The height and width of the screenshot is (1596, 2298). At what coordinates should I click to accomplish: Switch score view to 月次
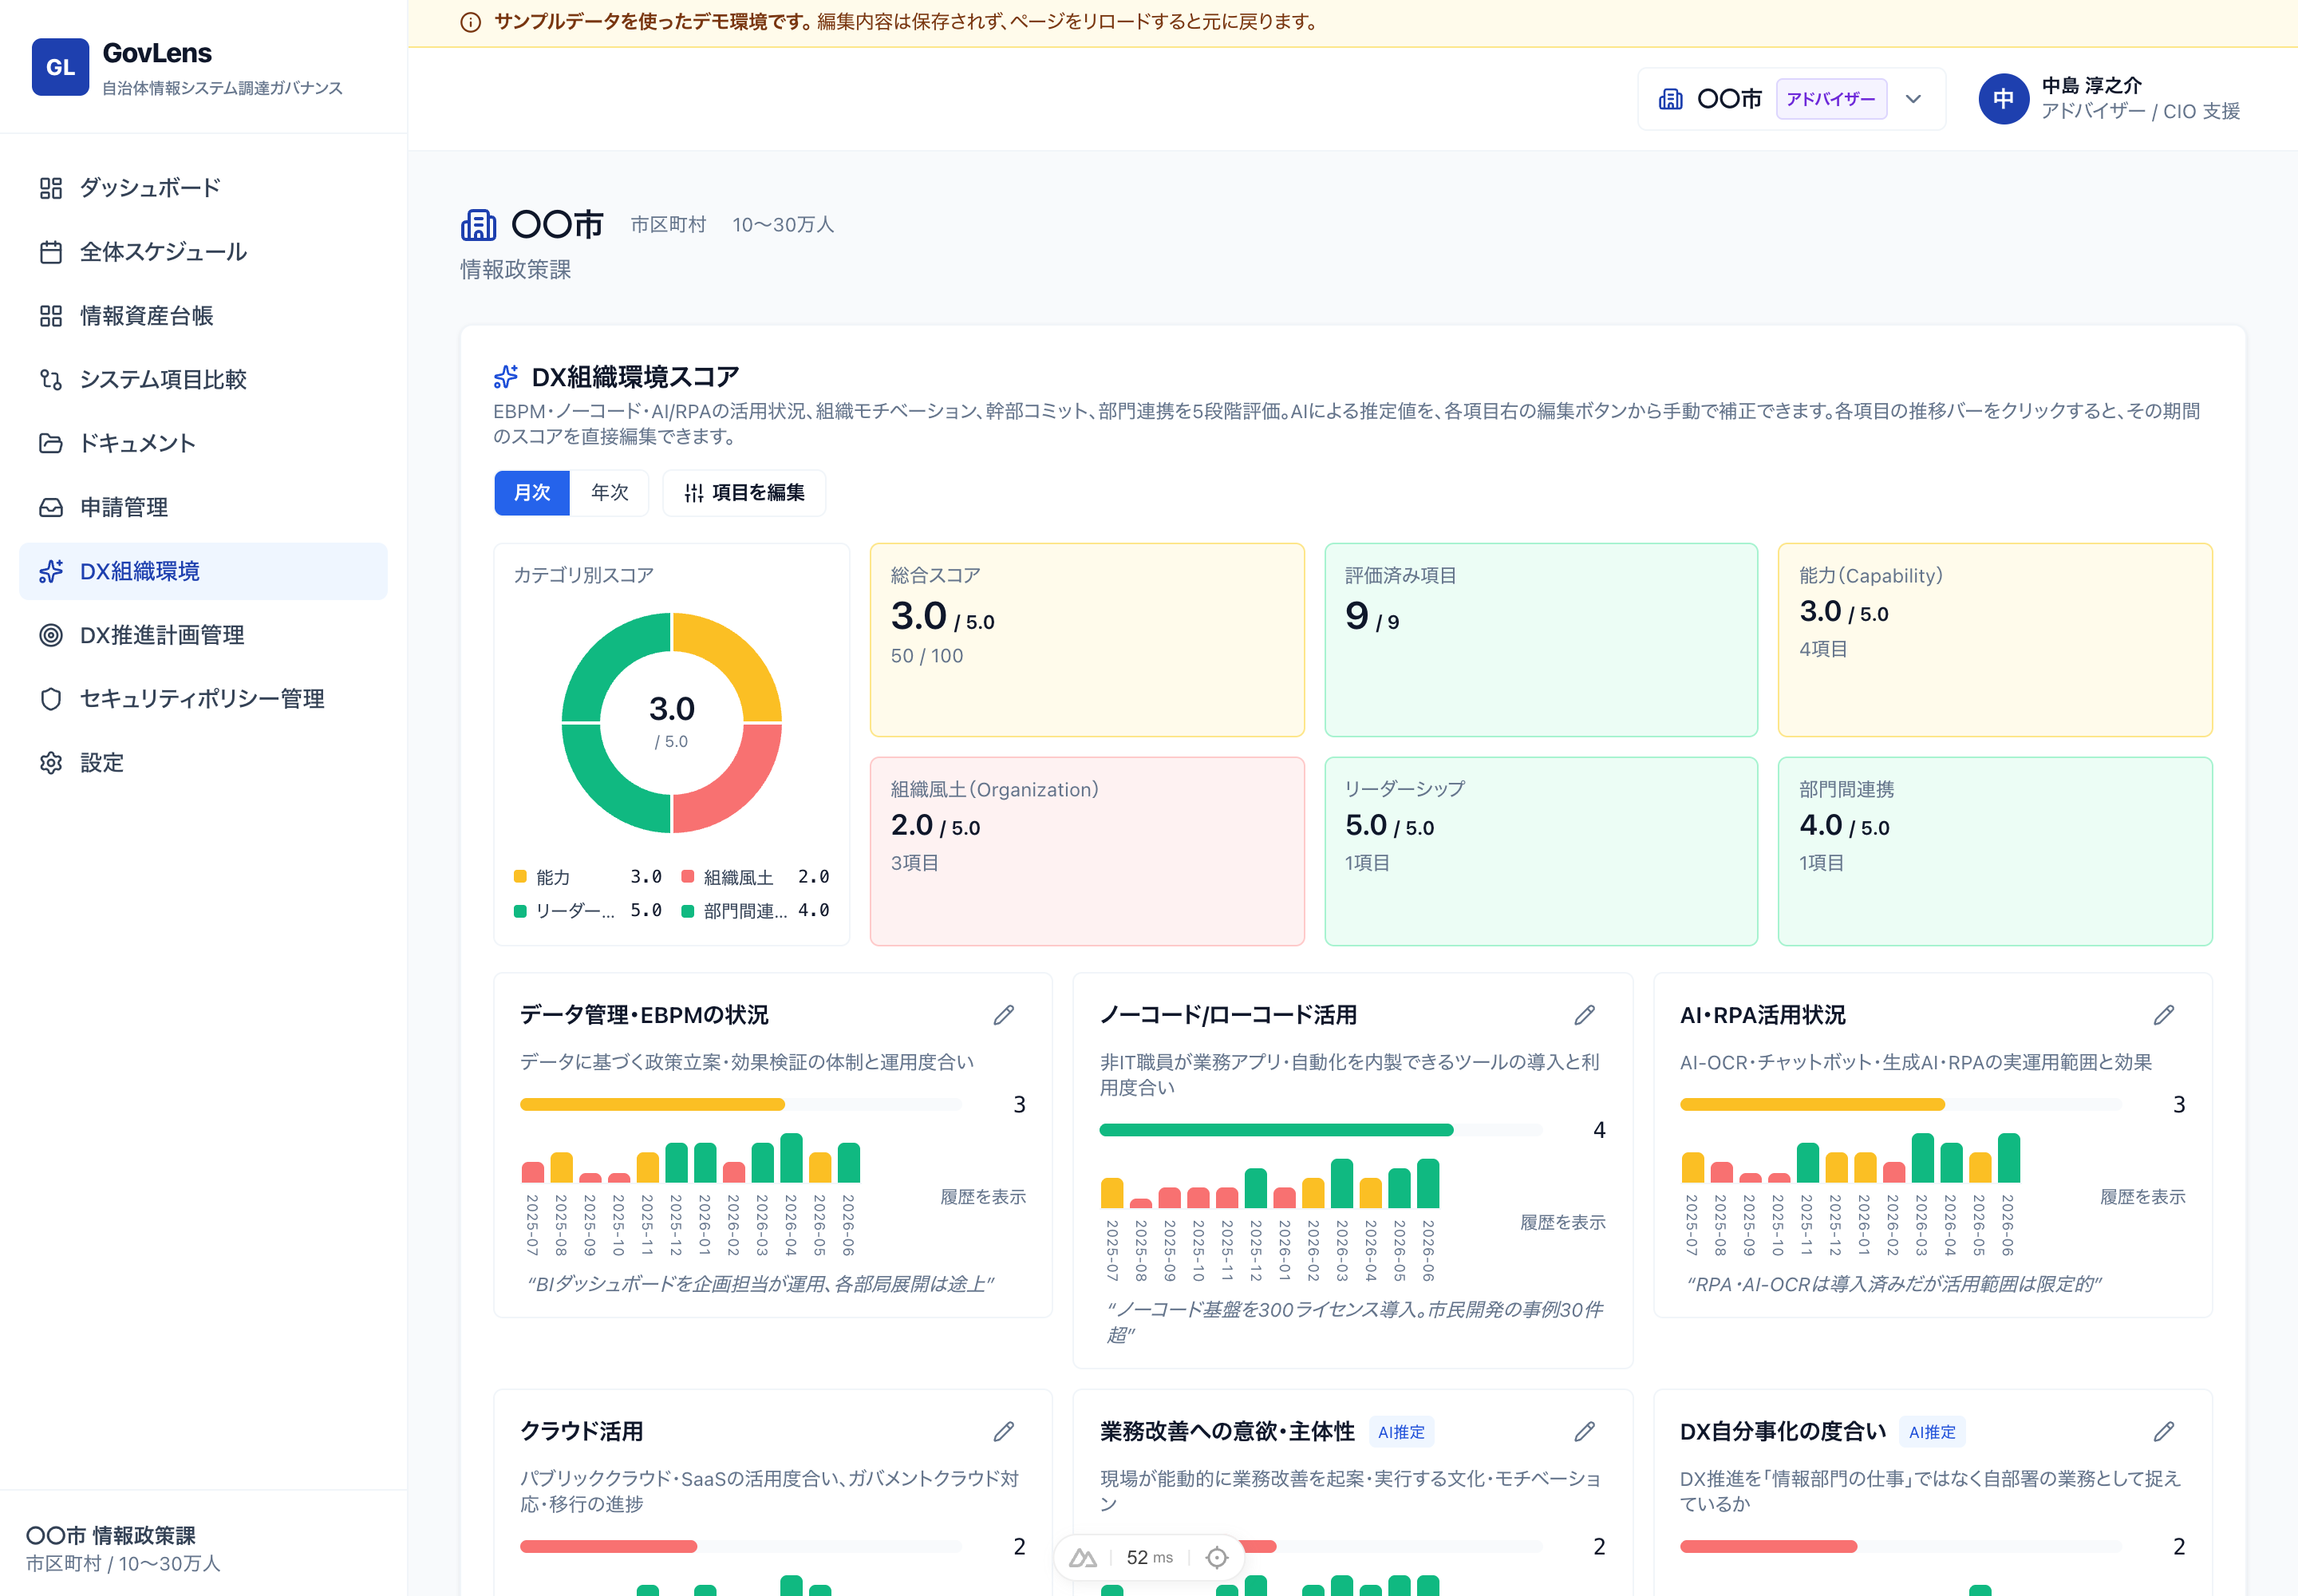point(532,493)
